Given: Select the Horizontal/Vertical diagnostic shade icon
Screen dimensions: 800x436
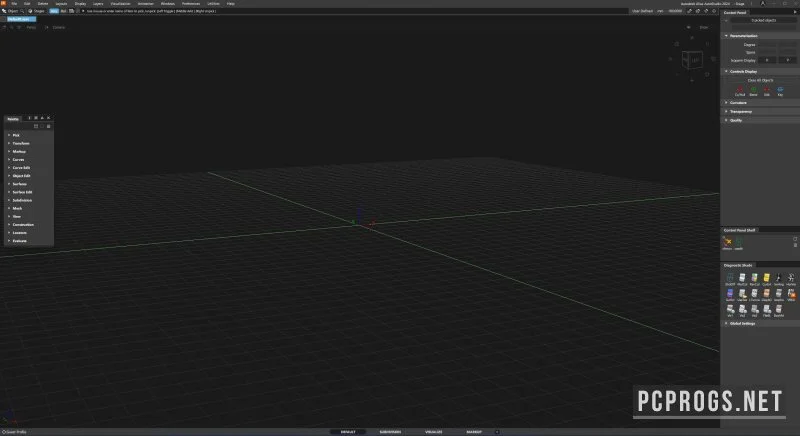Looking at the screenshot, I should (x=791, y=279).
